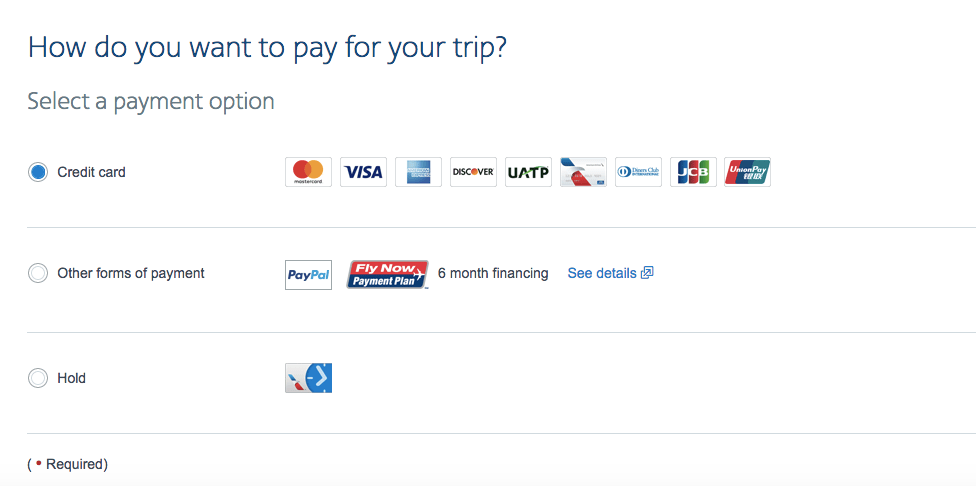Open the See details link

click(x=601, y=273)
